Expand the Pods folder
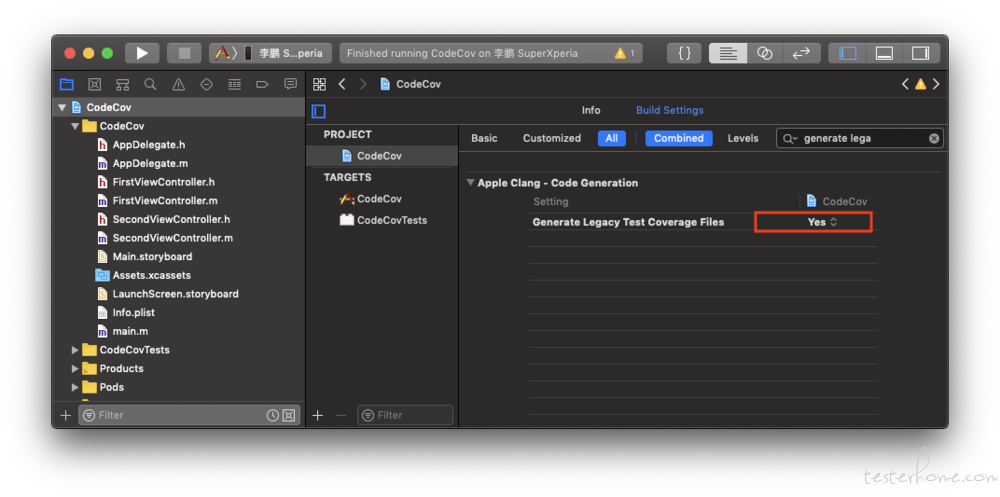 [75, 387]
